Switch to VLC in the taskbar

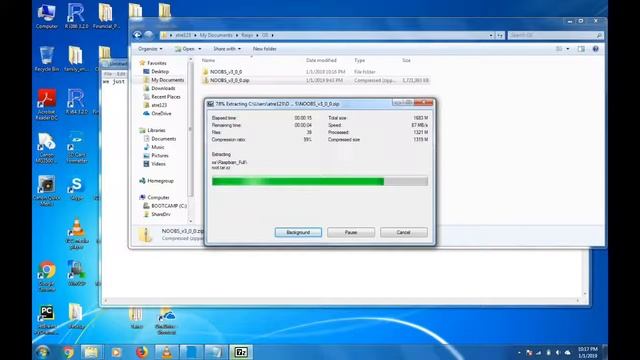[167, 352]
